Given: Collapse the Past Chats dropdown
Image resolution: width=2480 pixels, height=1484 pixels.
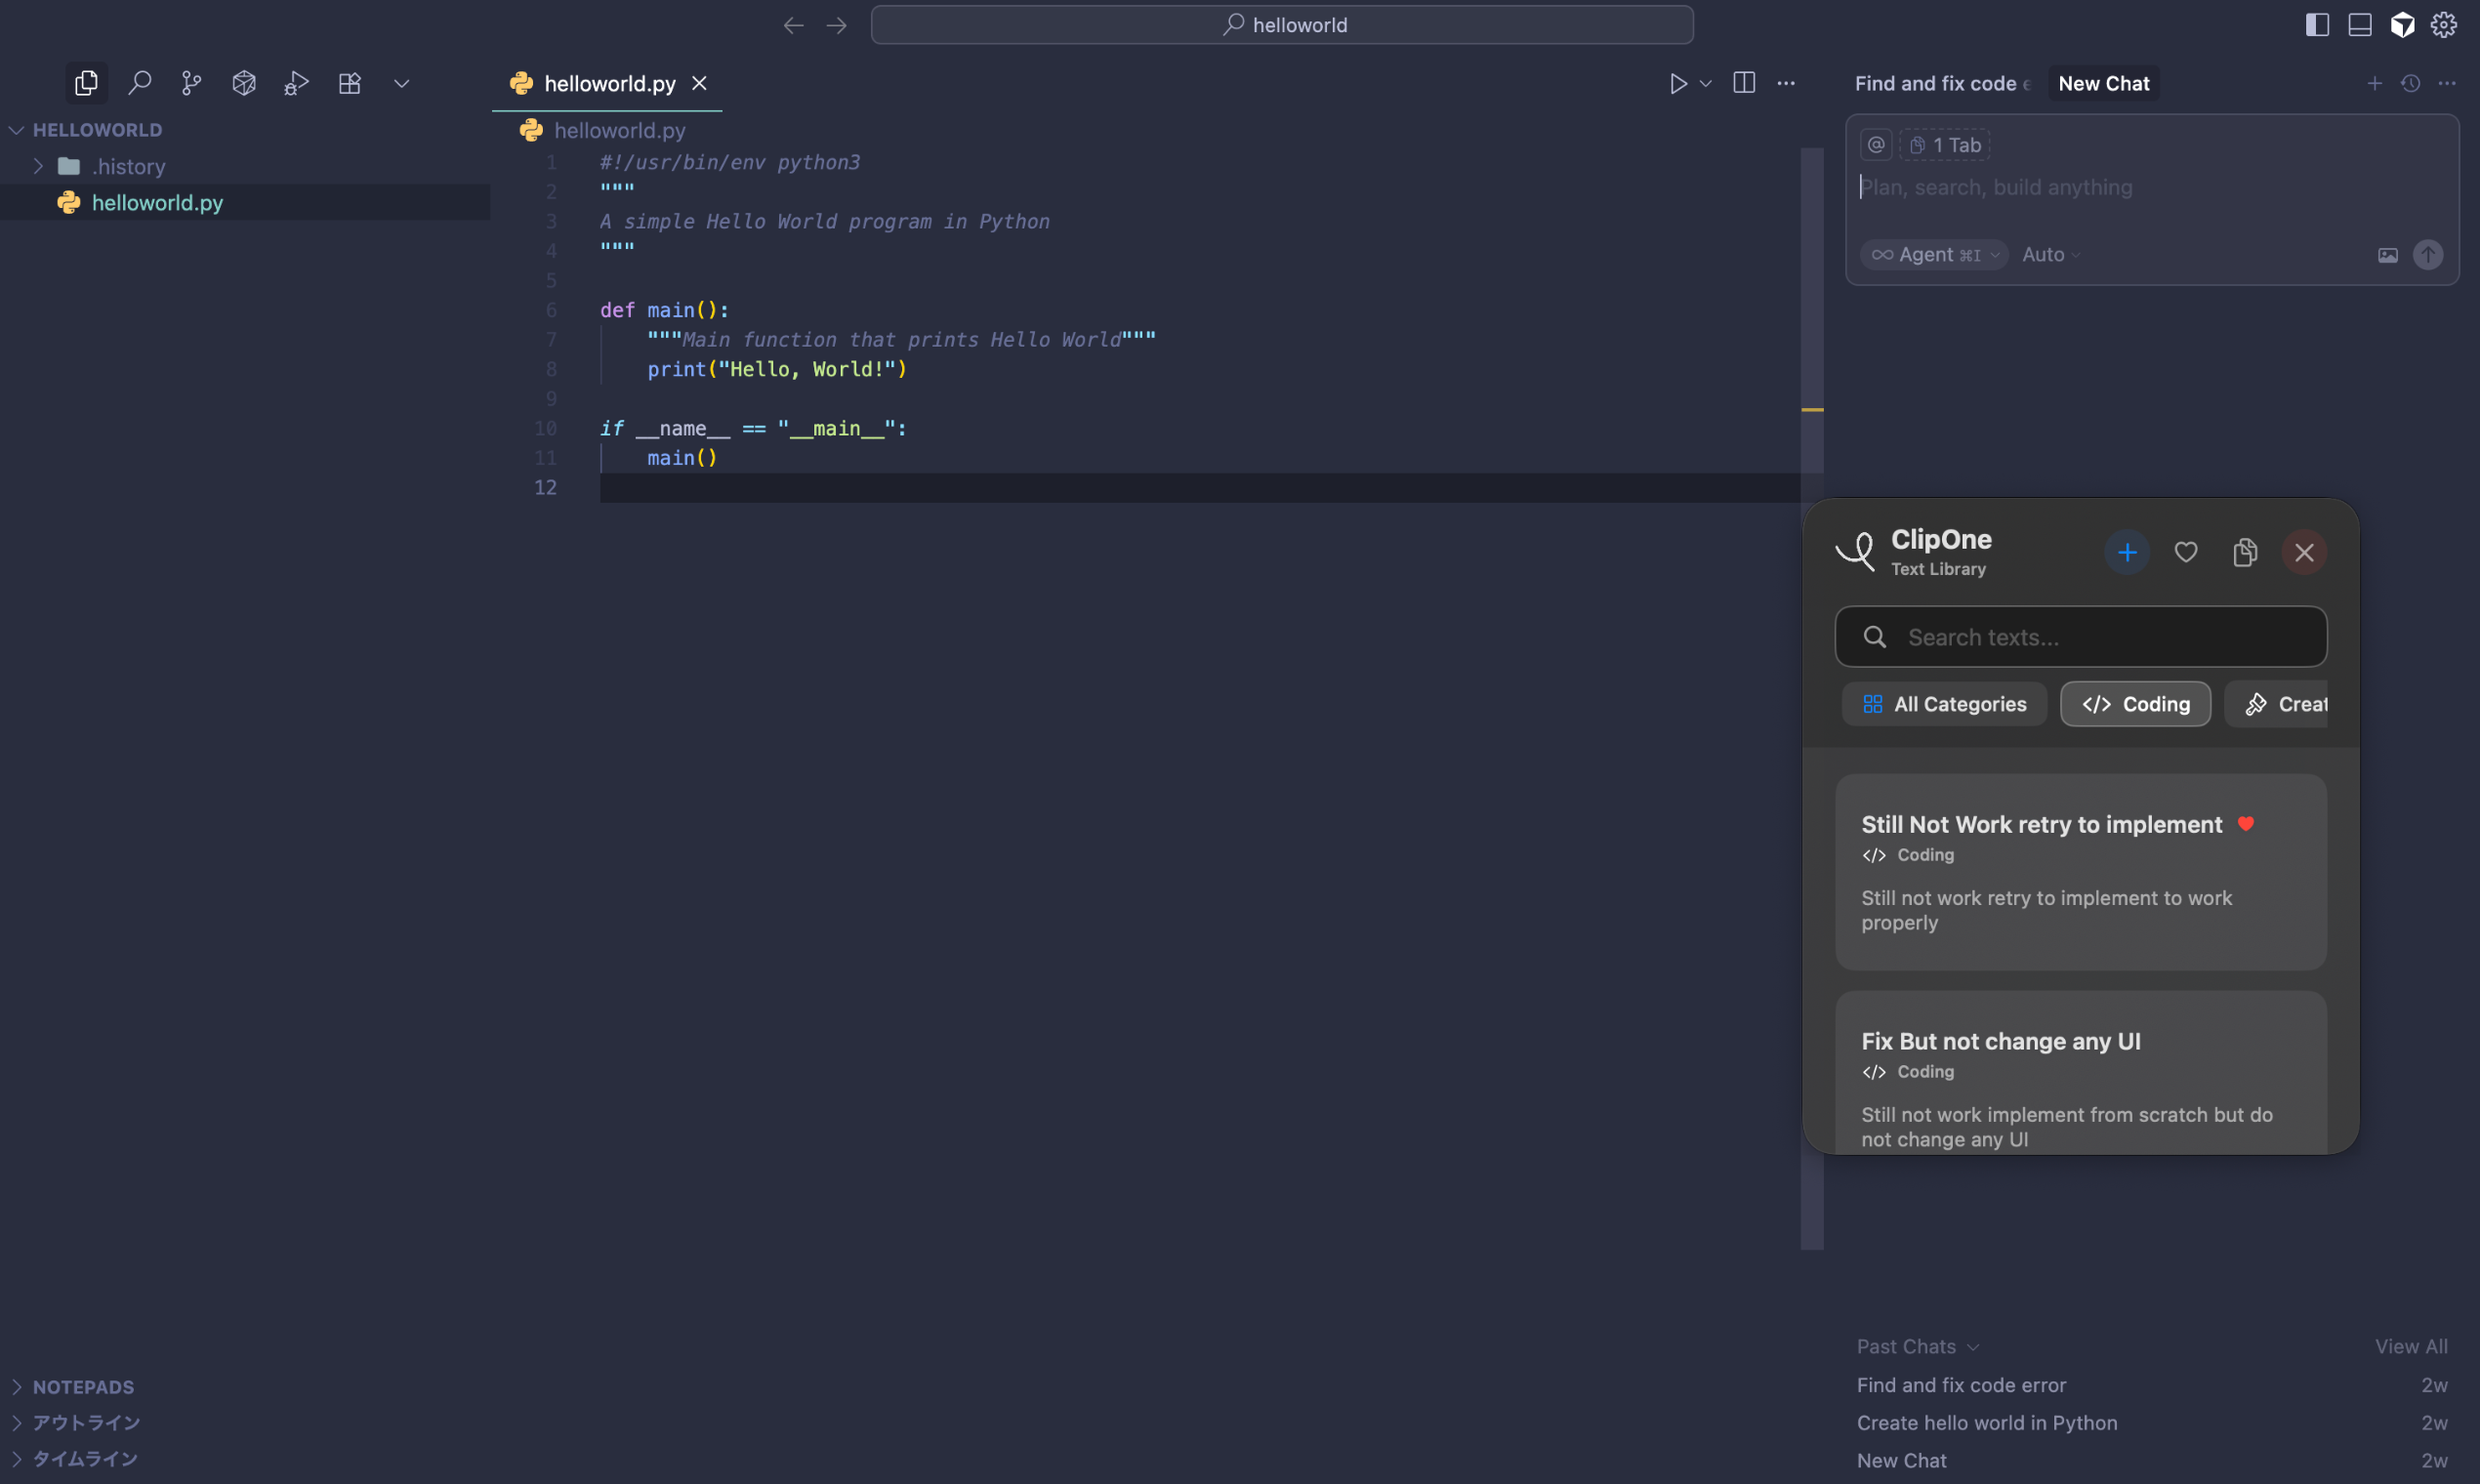Looking at the screenshot, I should click(1917, 1346).
